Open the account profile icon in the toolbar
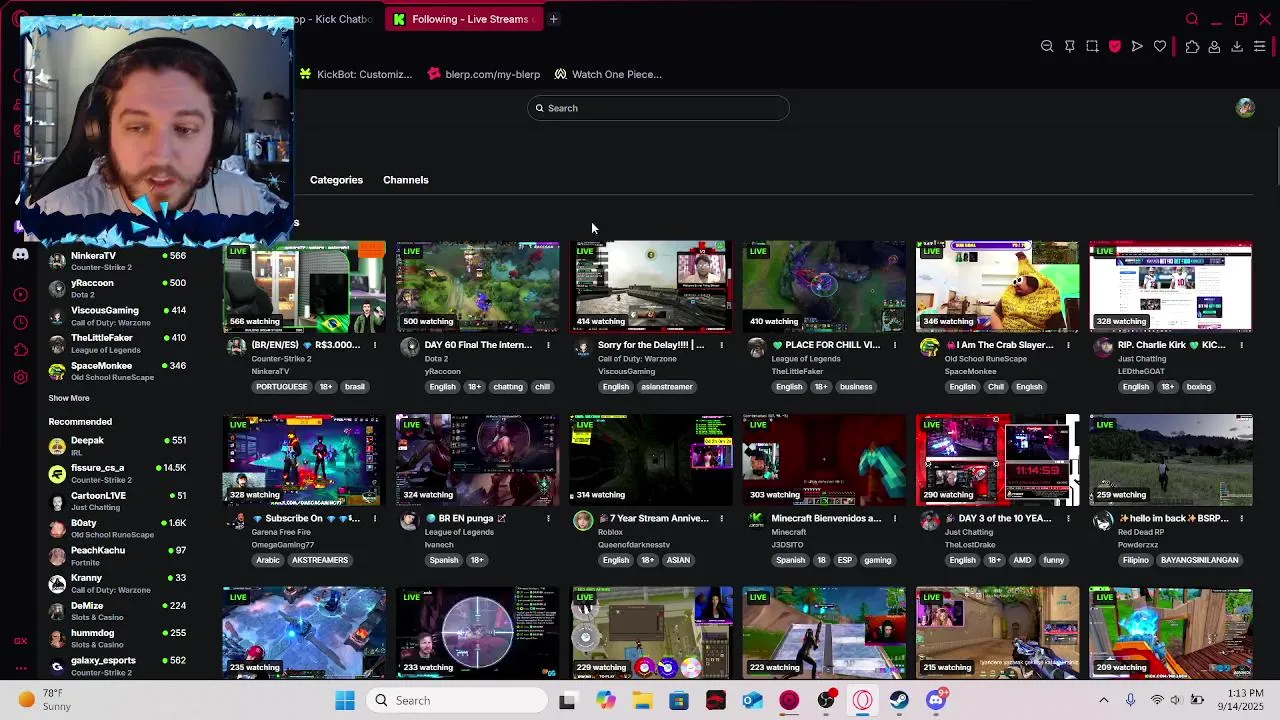This screenshot has height=720, width=1280. 1214,46
